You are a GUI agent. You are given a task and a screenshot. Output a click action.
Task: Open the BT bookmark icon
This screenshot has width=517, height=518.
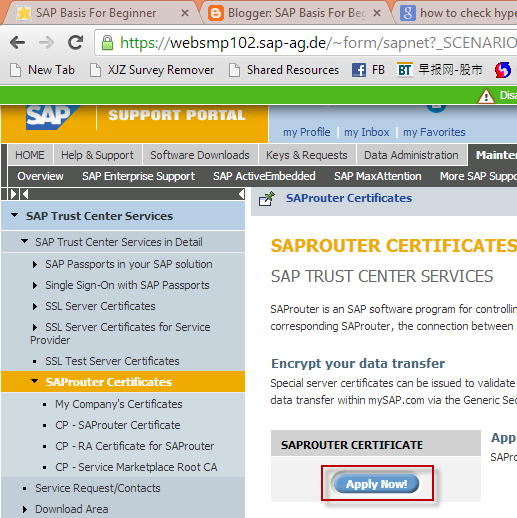pyautogui.click(x=405, y=70)
